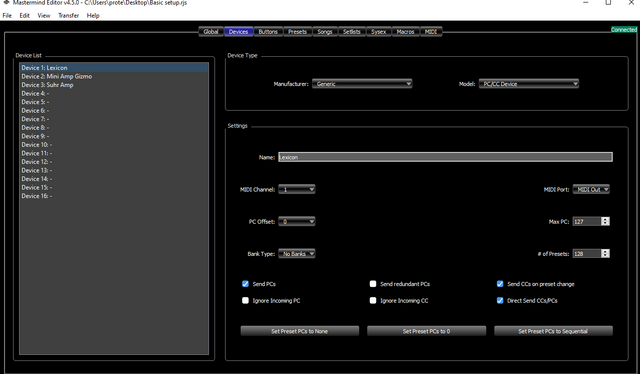Select the empty Device 8 row

[x=114, y=128]
